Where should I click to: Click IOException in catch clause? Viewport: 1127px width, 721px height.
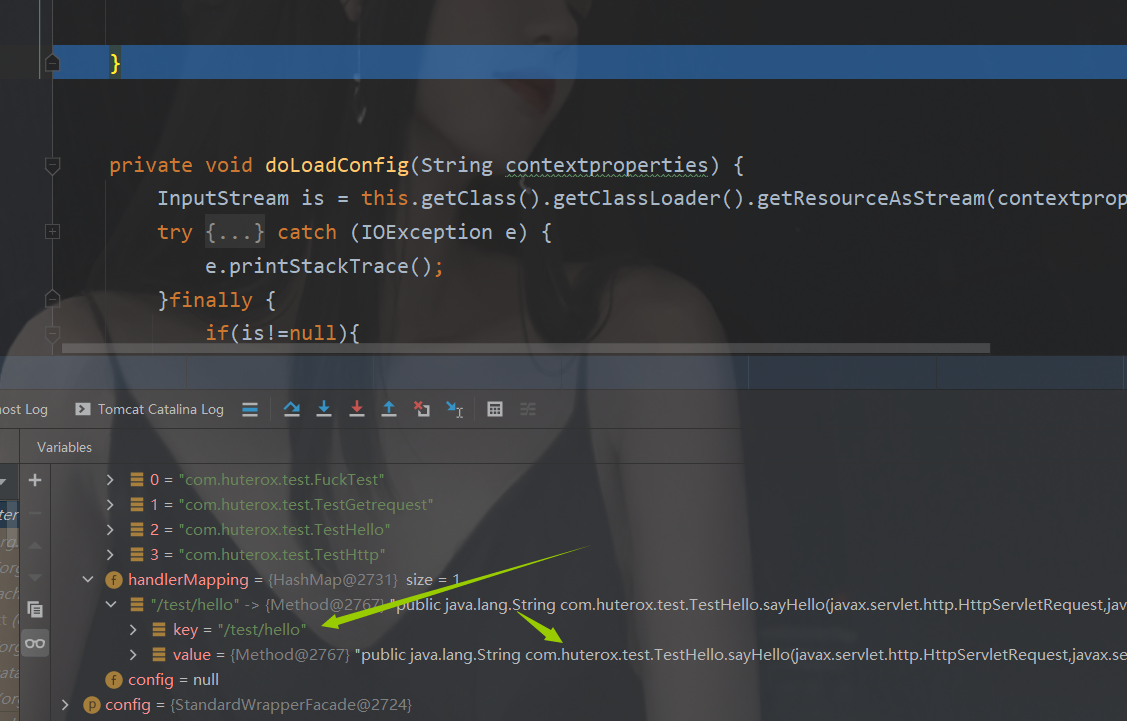(x=426, y=232)
